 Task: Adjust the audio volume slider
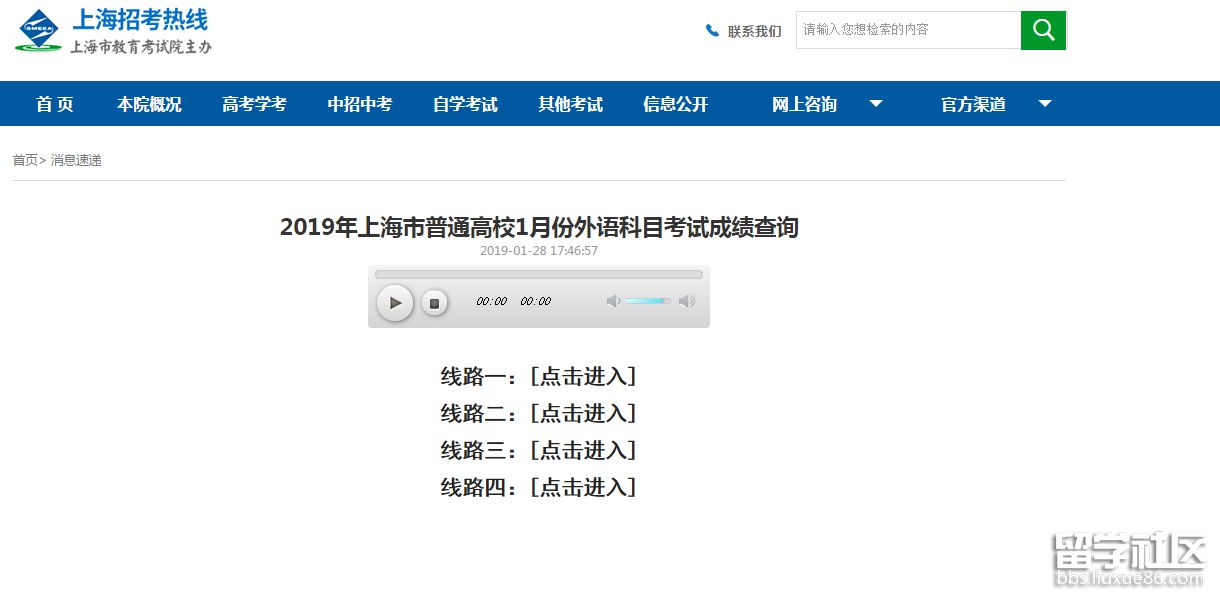tap(648, 301)
